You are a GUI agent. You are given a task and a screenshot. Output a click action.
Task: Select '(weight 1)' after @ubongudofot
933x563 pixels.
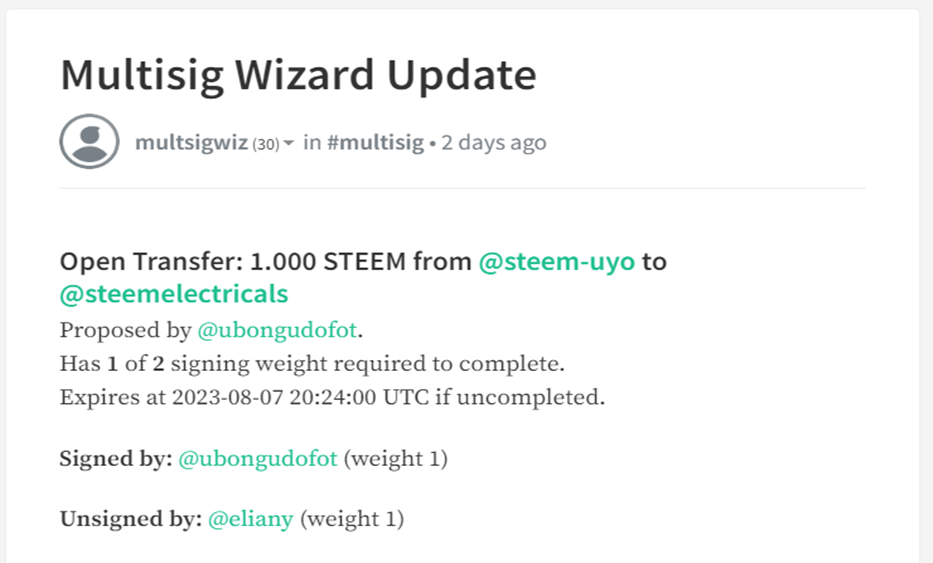click(x=396, y=459)
